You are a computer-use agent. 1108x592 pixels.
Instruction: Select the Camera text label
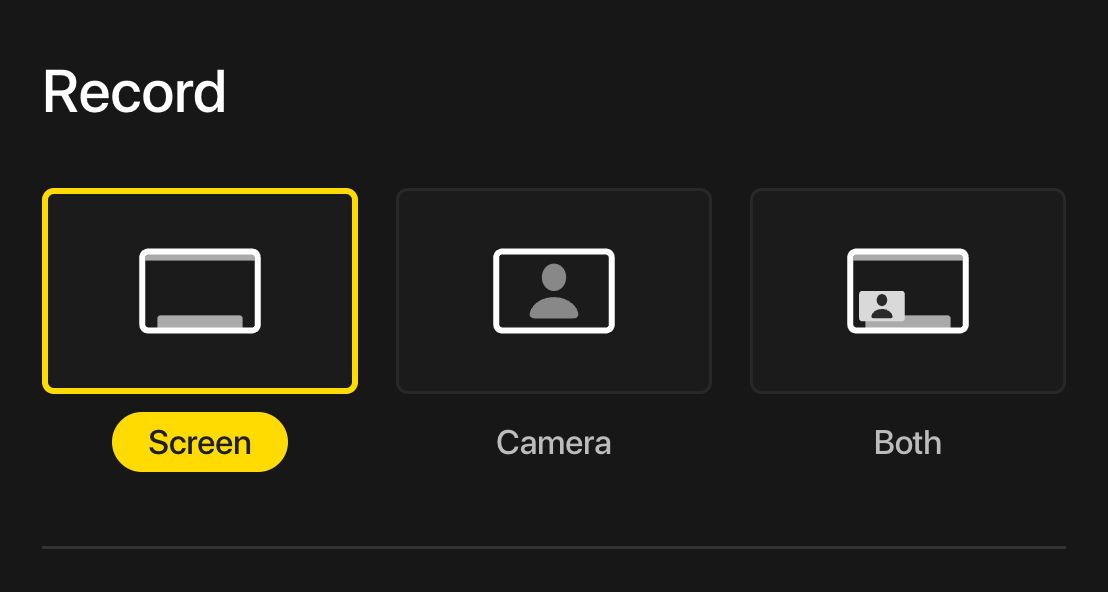tap(553, 442)
